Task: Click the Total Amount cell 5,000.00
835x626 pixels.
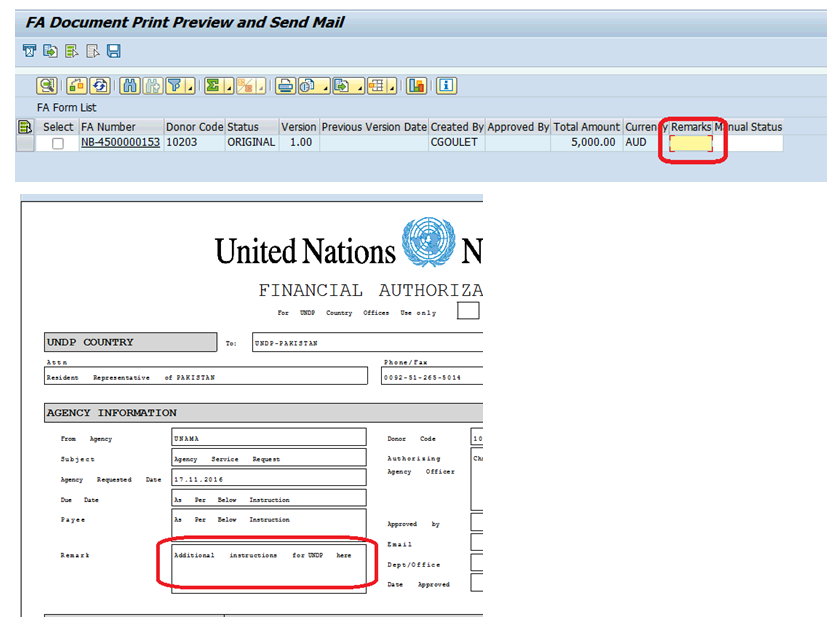Action: (x=587, y=143)
